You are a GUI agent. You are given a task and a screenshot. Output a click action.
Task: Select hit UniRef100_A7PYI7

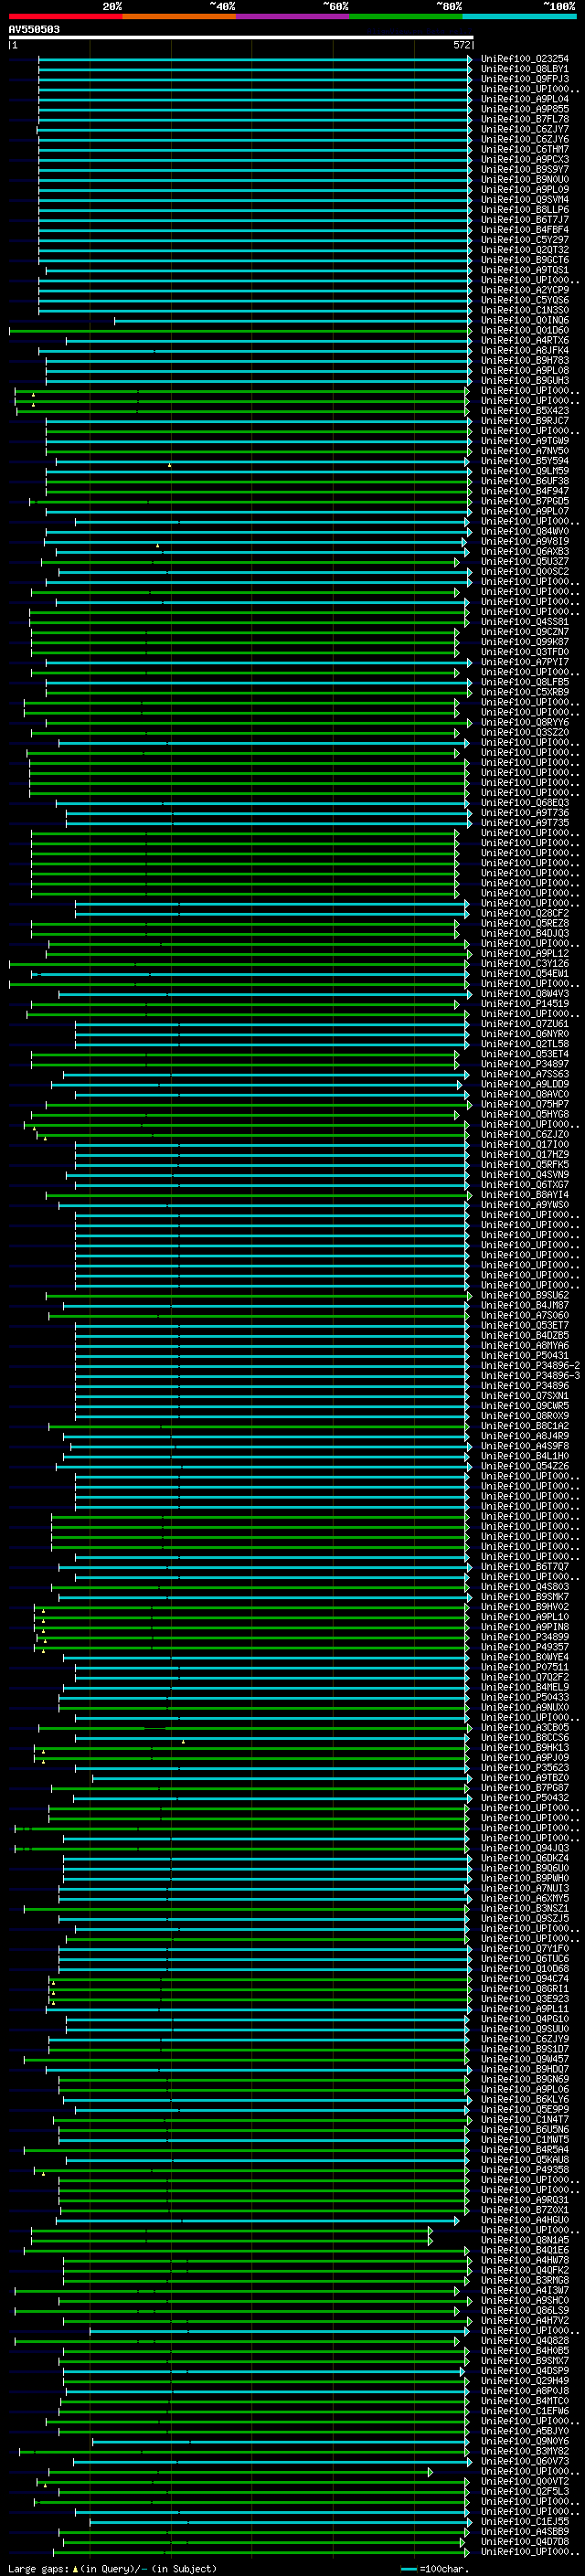(524, 661)
